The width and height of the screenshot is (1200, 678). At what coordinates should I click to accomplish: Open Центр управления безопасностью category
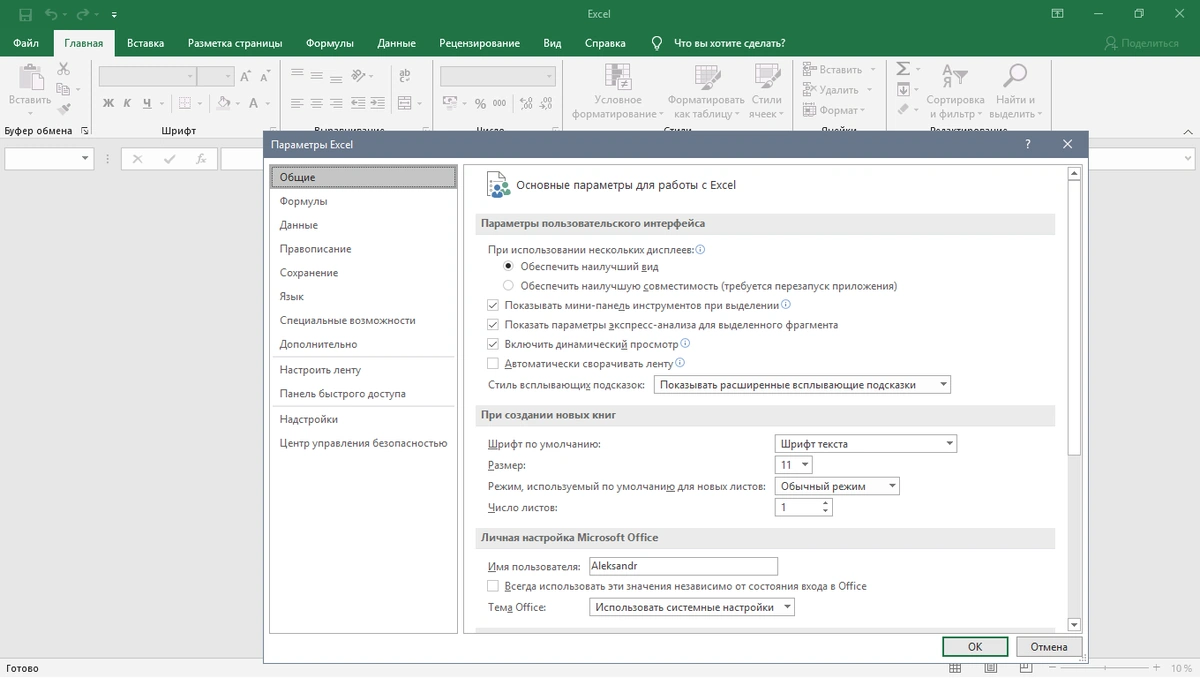tap(363, 443)
